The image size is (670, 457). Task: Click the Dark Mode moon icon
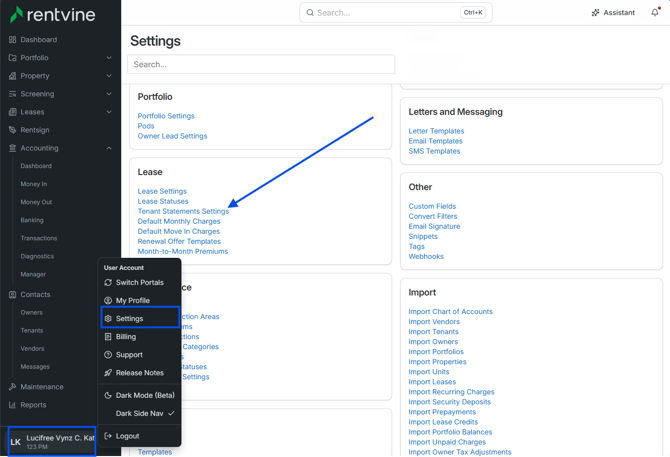tap(108, 395)
